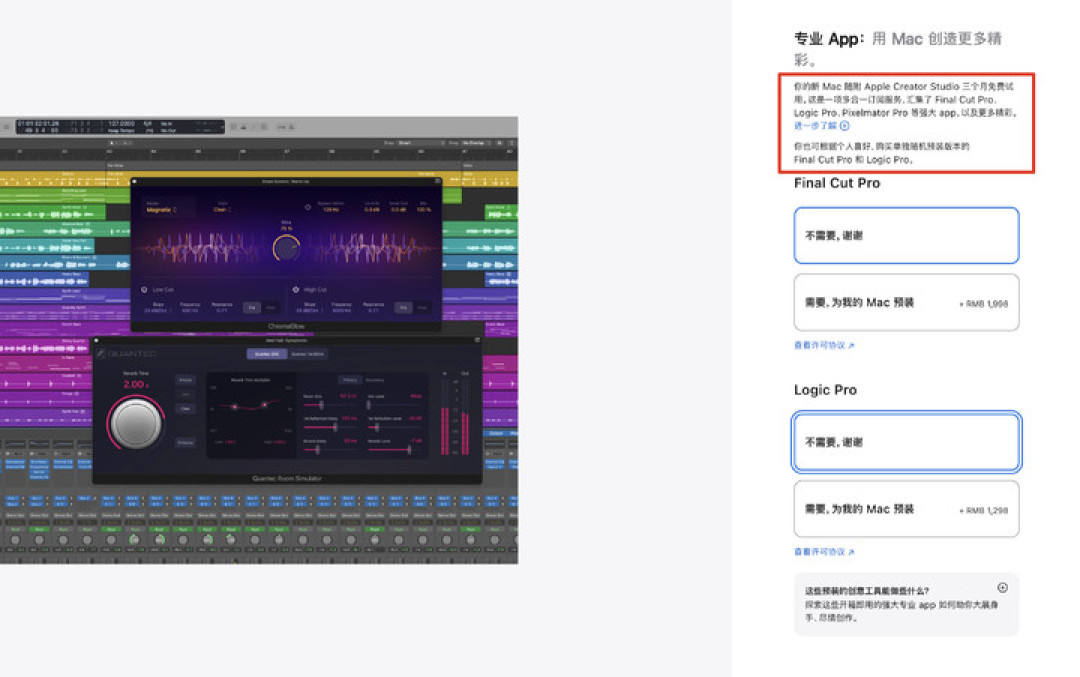The height and width of the screenshot is (677, 1080).
Task: Choose 需要,为我的 Mac 预装 for Logic Pro
Action: 906,509
